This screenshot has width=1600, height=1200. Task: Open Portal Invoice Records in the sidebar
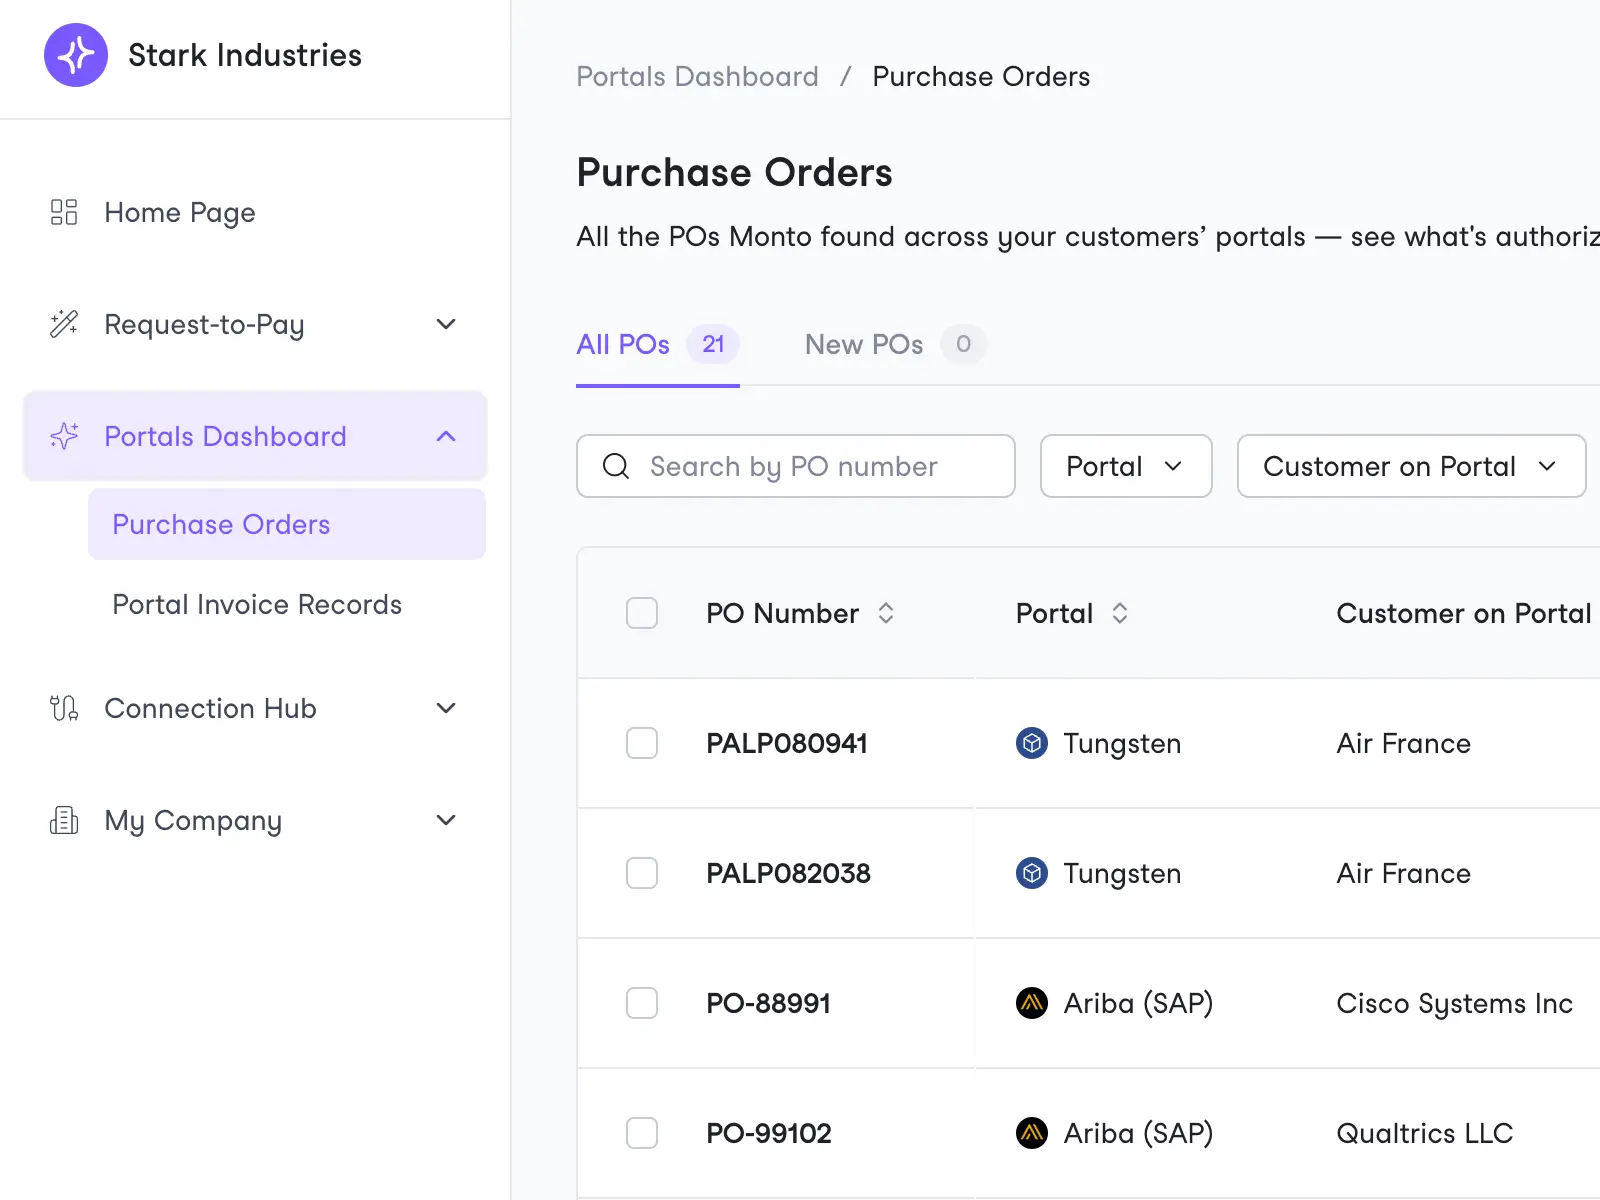click(257, 604)
